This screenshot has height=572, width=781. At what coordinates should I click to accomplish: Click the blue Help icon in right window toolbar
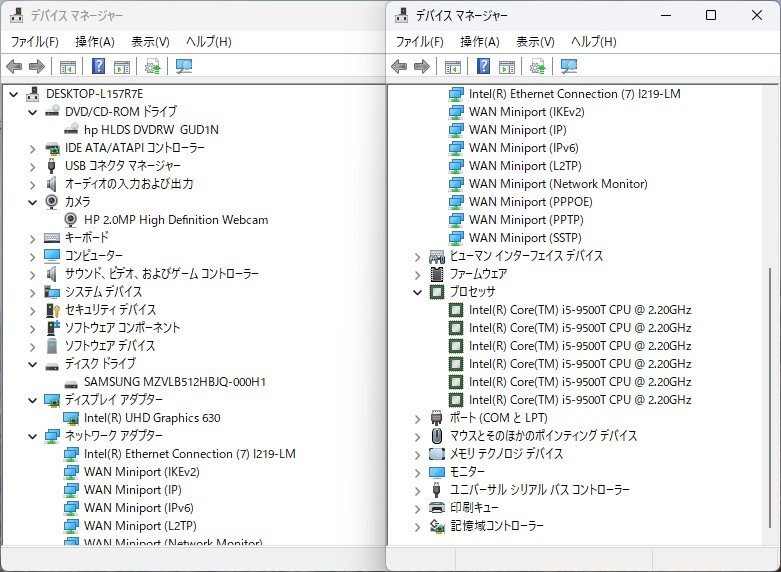click(484, 66)
